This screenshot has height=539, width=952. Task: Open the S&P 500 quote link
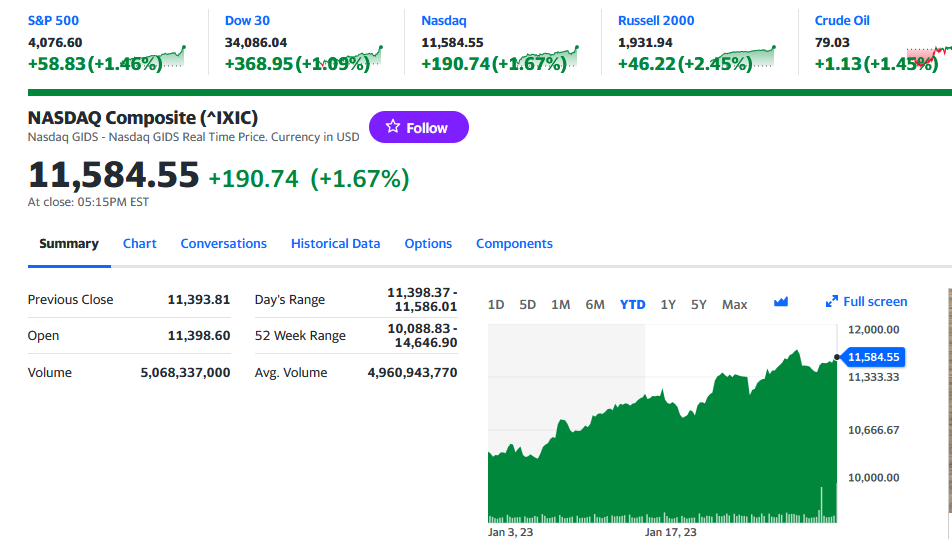tap(53, 21)
